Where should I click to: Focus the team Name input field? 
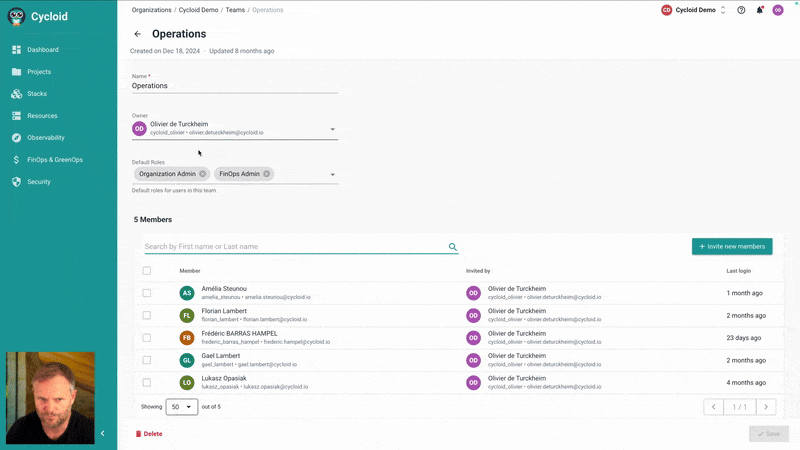click(235, 86)
